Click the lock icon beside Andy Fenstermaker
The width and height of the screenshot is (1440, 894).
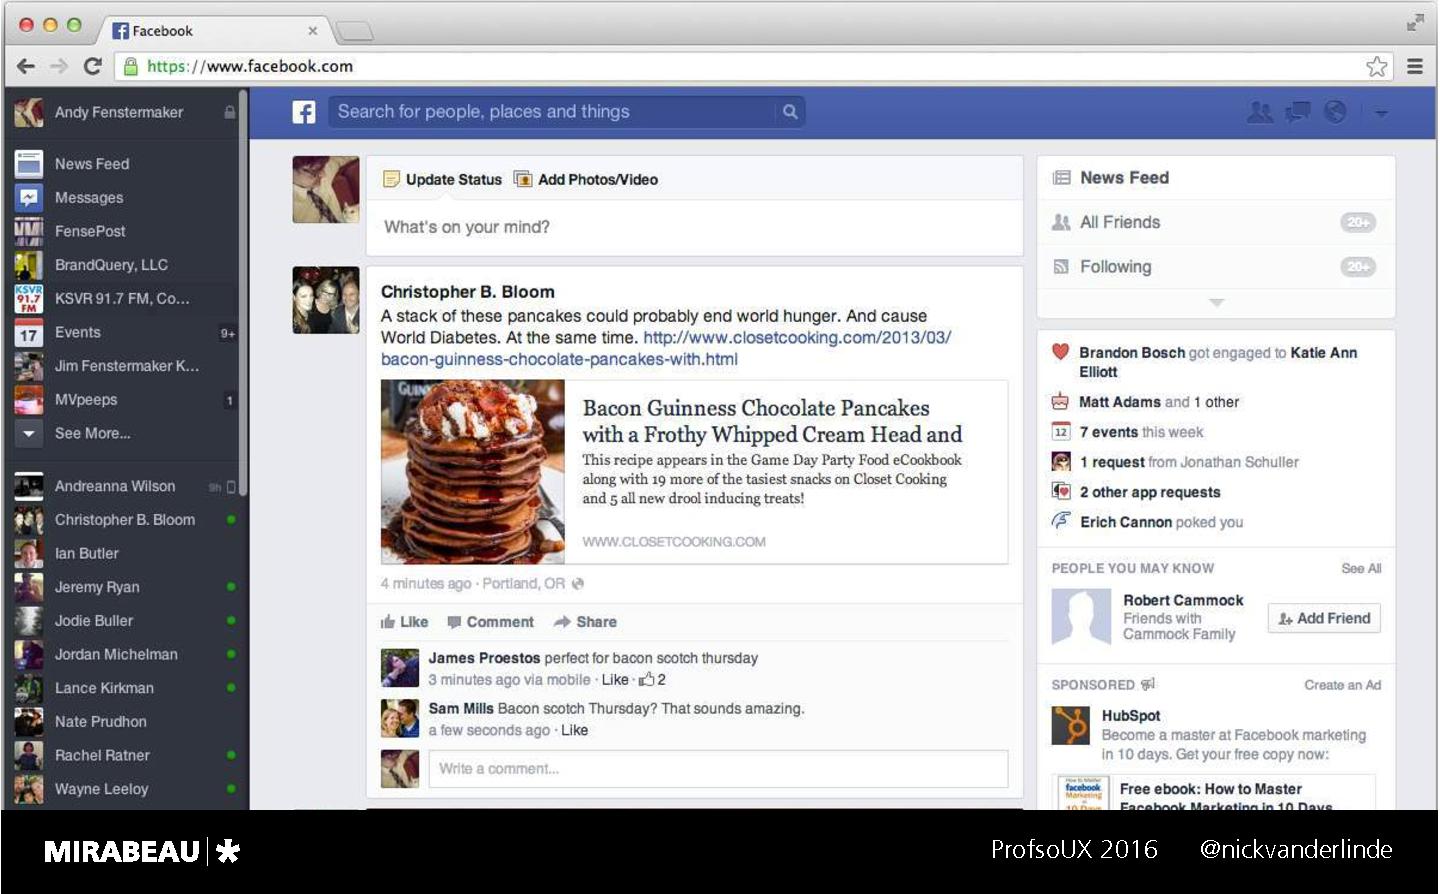[x=230, y=112]
